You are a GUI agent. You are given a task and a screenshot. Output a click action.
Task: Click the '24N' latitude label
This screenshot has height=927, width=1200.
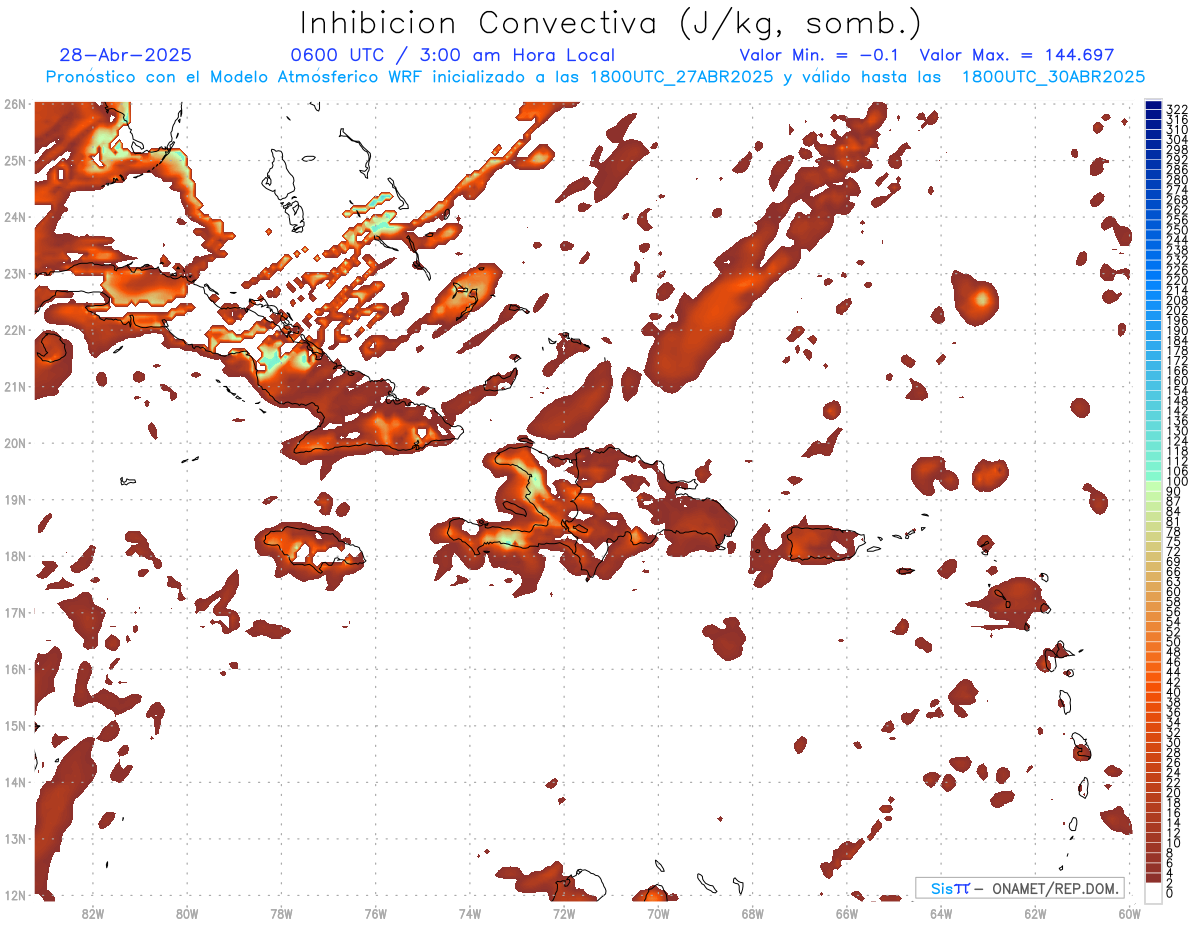click(14, 217)
